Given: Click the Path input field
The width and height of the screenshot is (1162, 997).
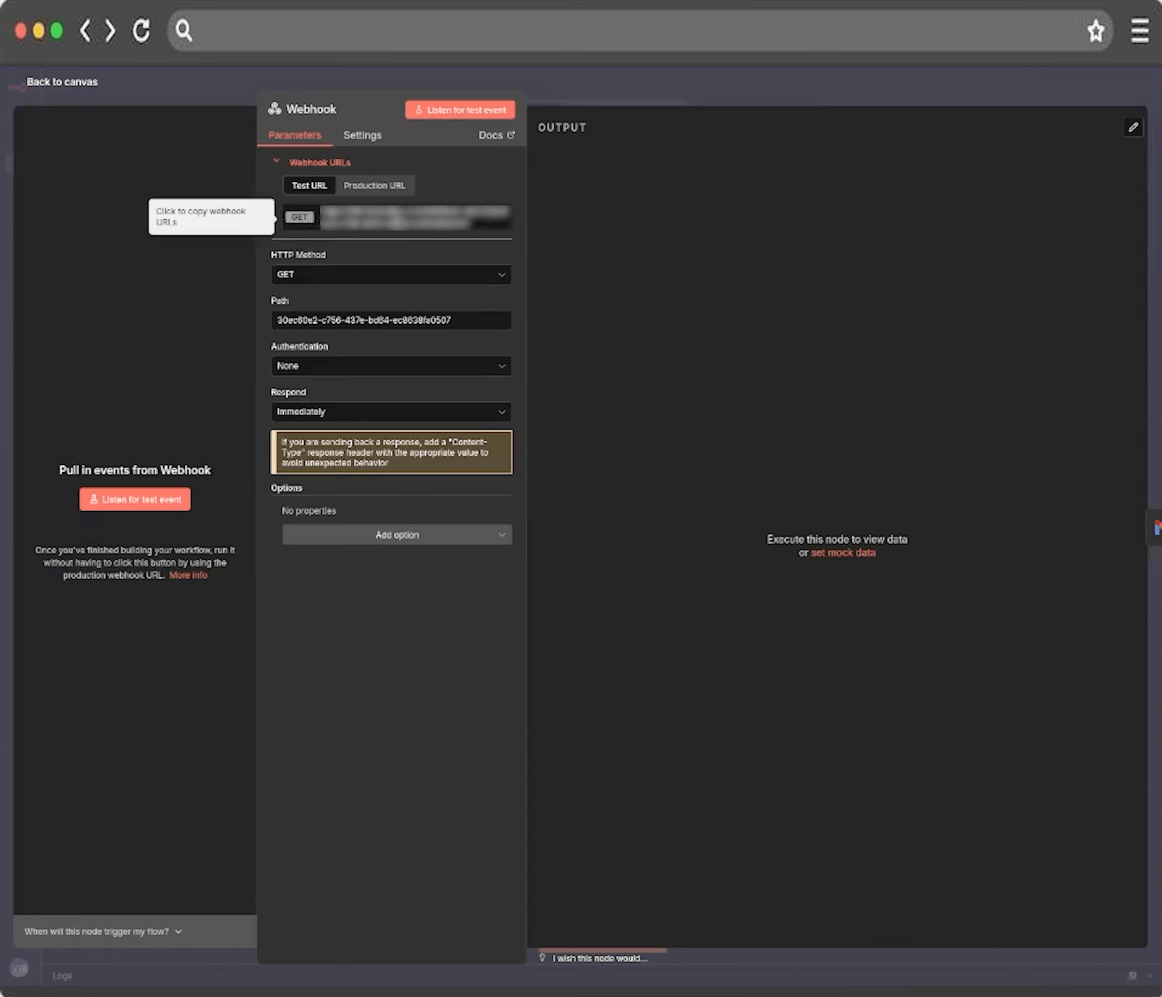Looking at the screenshot, I should coord(391,320).
